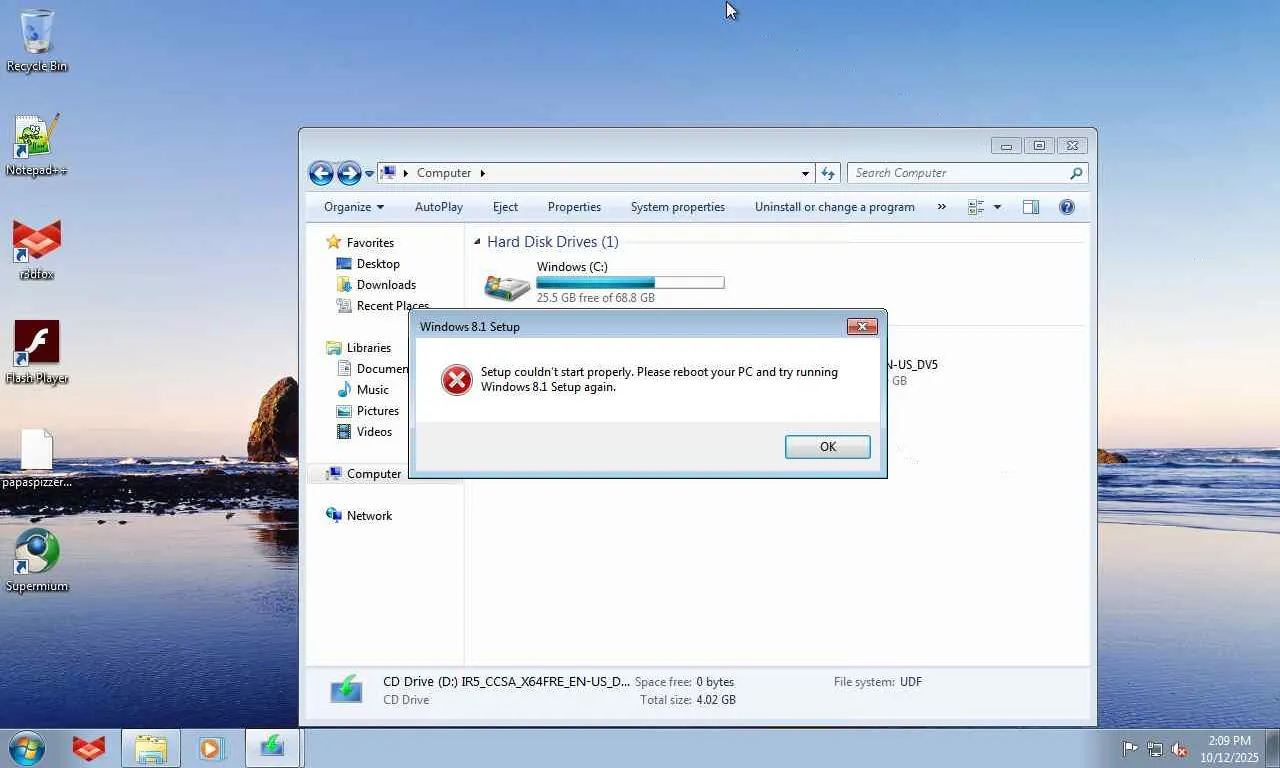
Task: Open the Videos library
Action: (374, 432)
